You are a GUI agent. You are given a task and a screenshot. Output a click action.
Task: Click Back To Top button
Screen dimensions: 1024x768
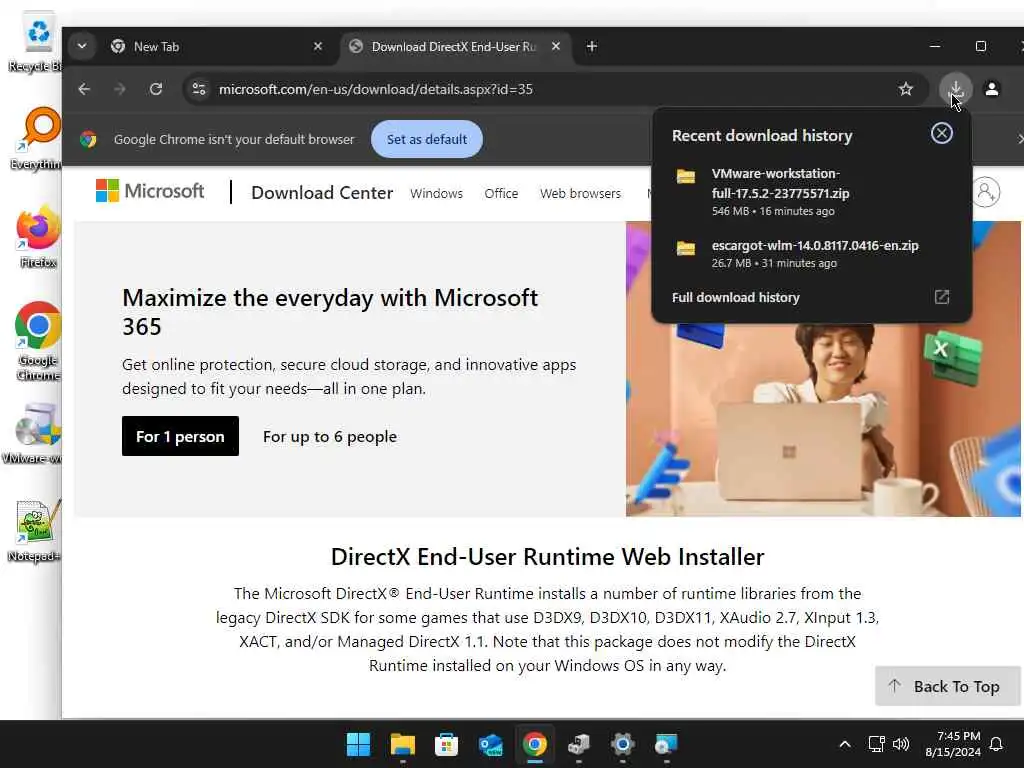[x=948, y=686]
